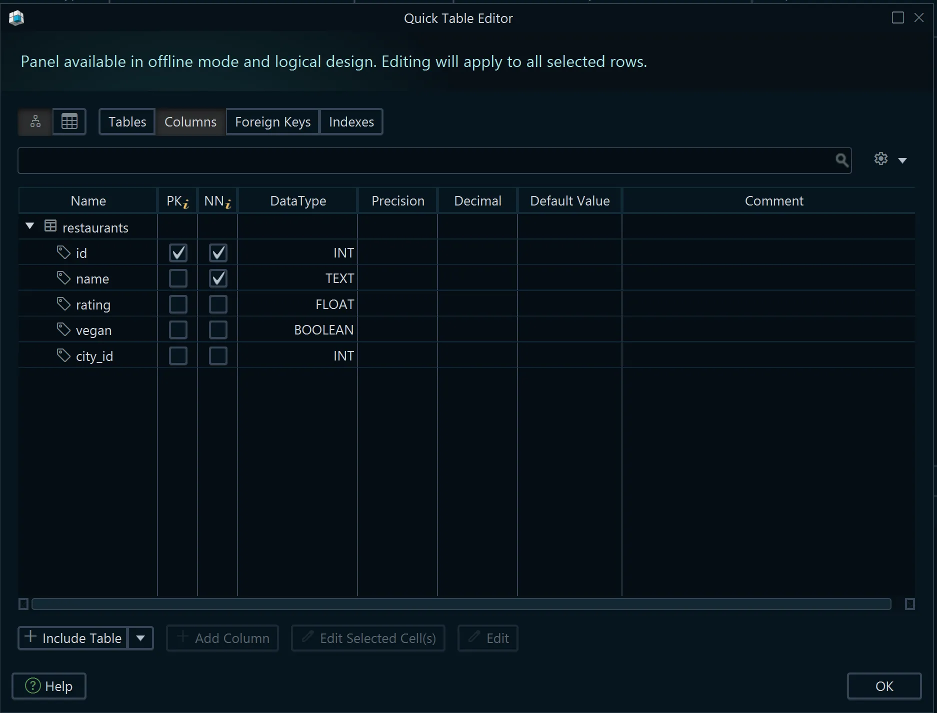The width and height of the screenshot is (937, 713).
Task: Click the tag icon beside rating column
Action: click(x=64, y=304)
